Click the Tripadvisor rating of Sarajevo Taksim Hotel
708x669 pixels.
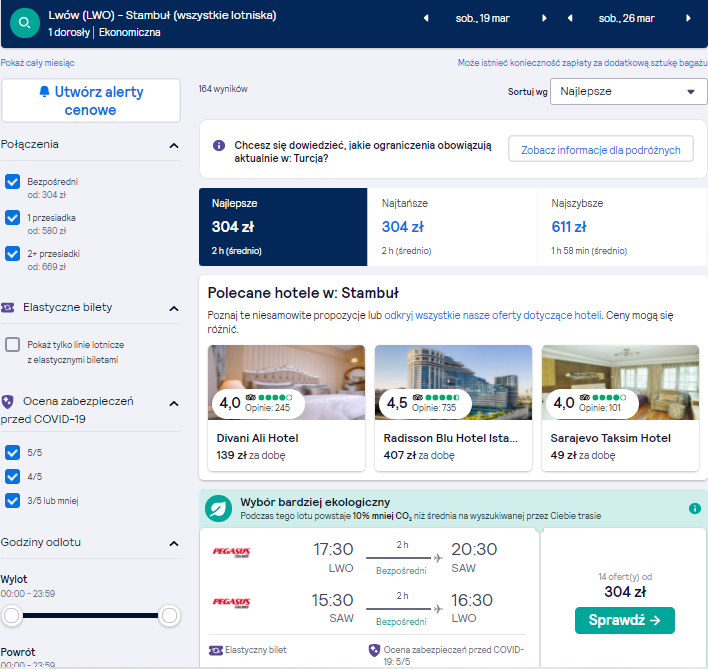tap(591, 402)
